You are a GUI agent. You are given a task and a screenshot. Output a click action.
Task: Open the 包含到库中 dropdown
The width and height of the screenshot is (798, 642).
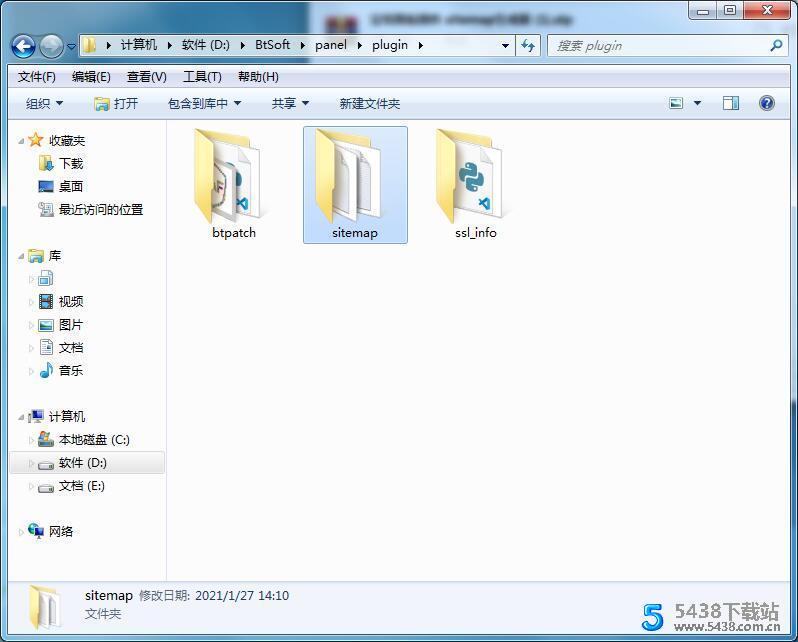tap(204, 104)
